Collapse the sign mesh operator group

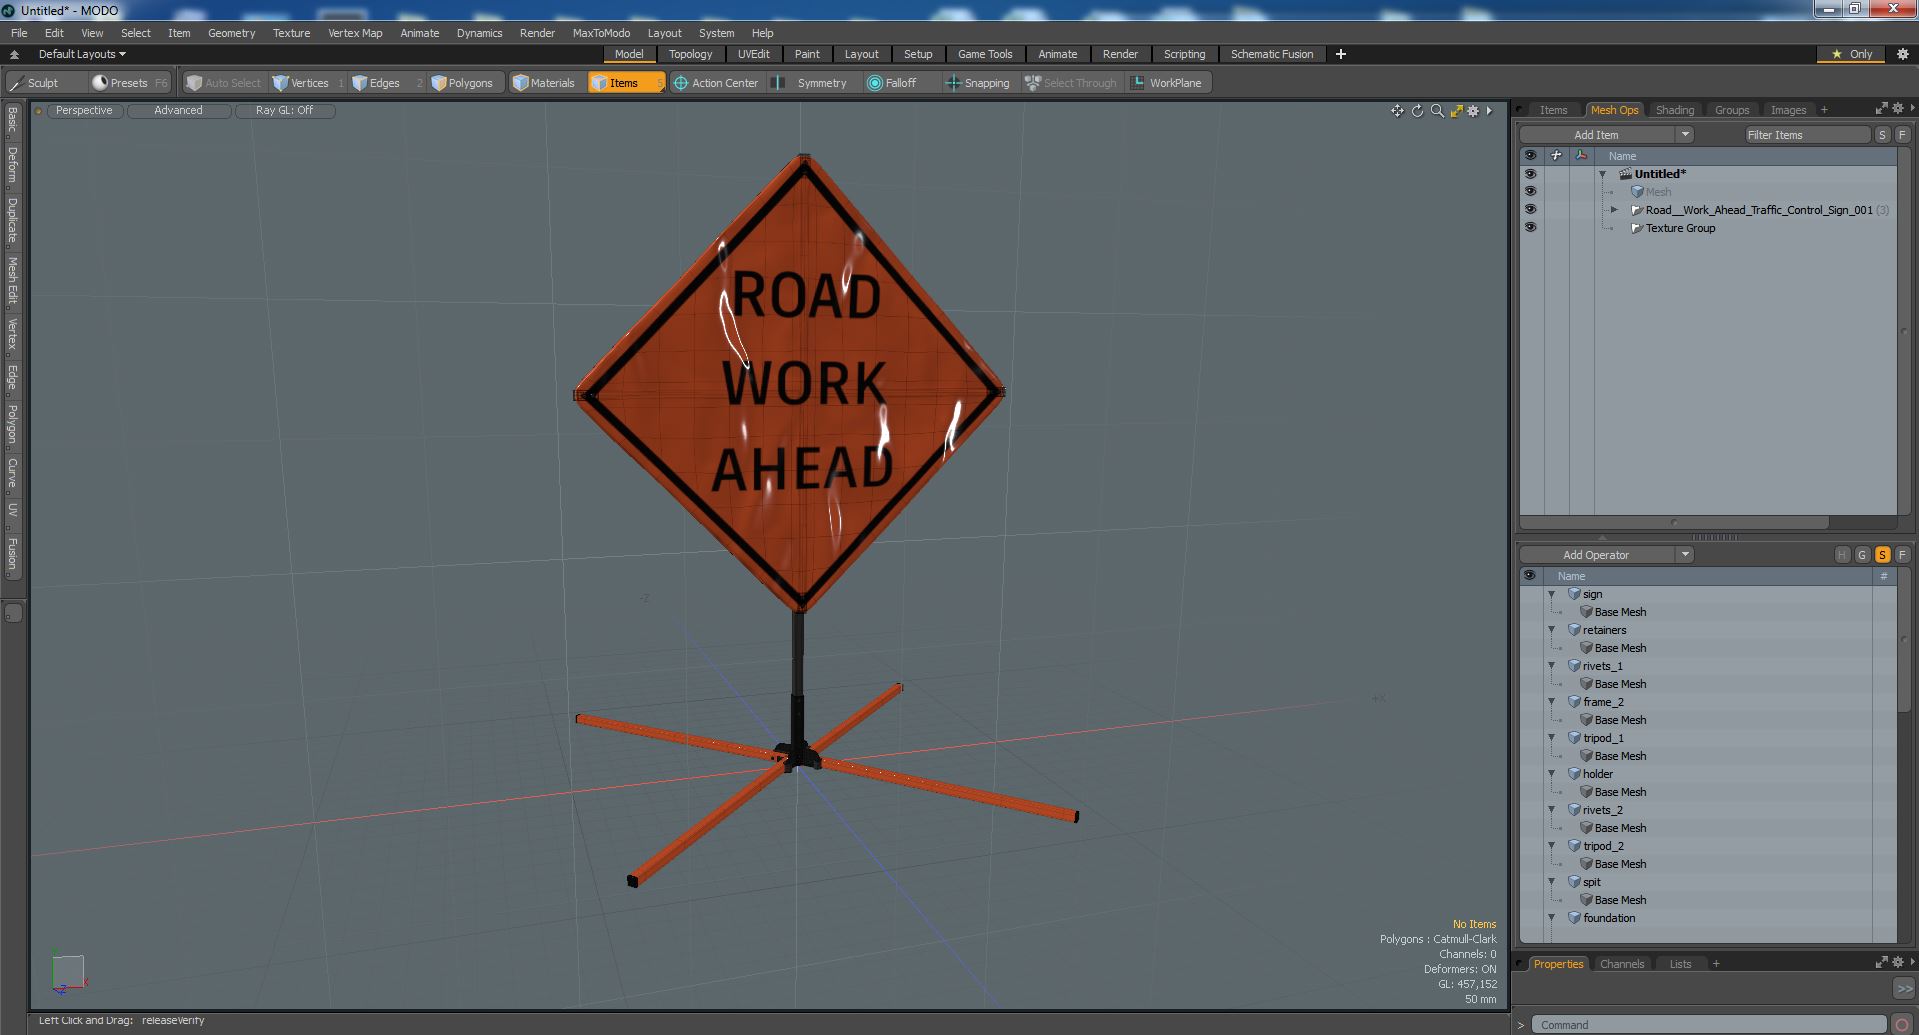[x=1552, y=594]
